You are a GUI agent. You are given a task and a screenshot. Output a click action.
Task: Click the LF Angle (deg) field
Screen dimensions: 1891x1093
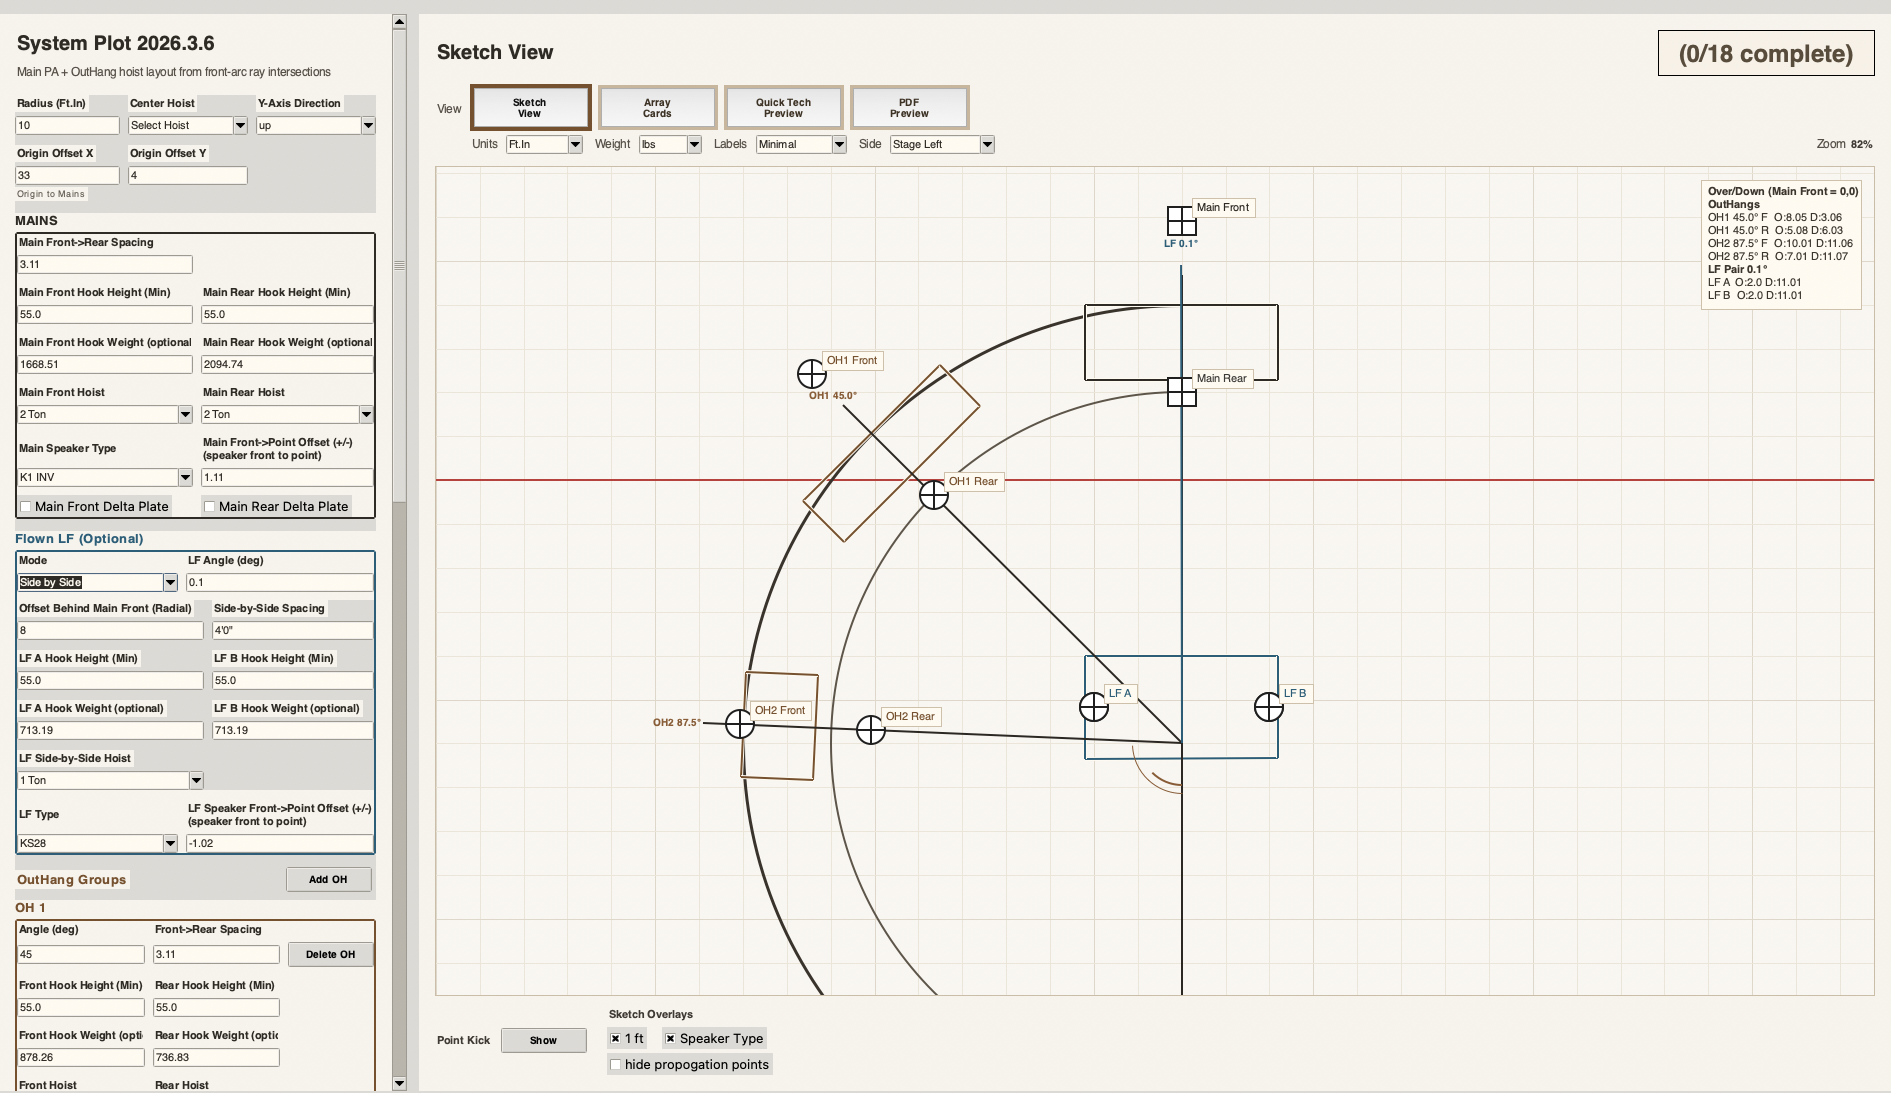[280, 582]
